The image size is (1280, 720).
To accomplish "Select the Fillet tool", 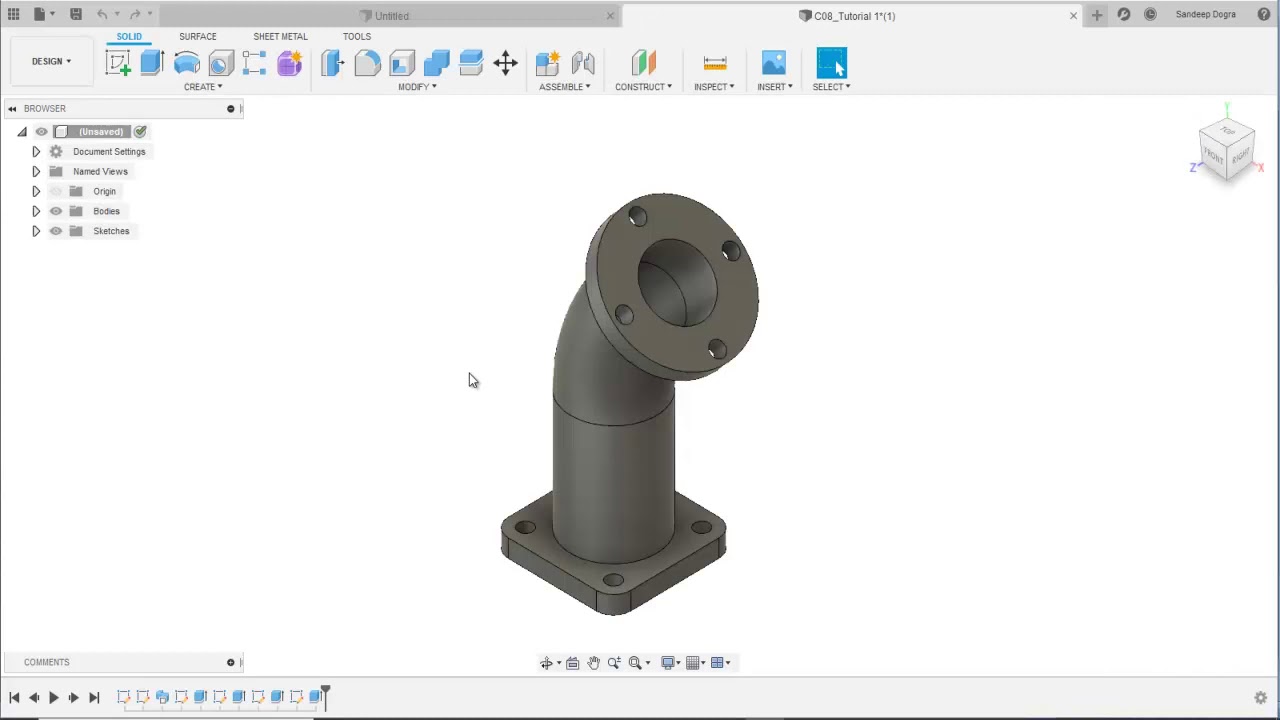I will pos(367,63).
